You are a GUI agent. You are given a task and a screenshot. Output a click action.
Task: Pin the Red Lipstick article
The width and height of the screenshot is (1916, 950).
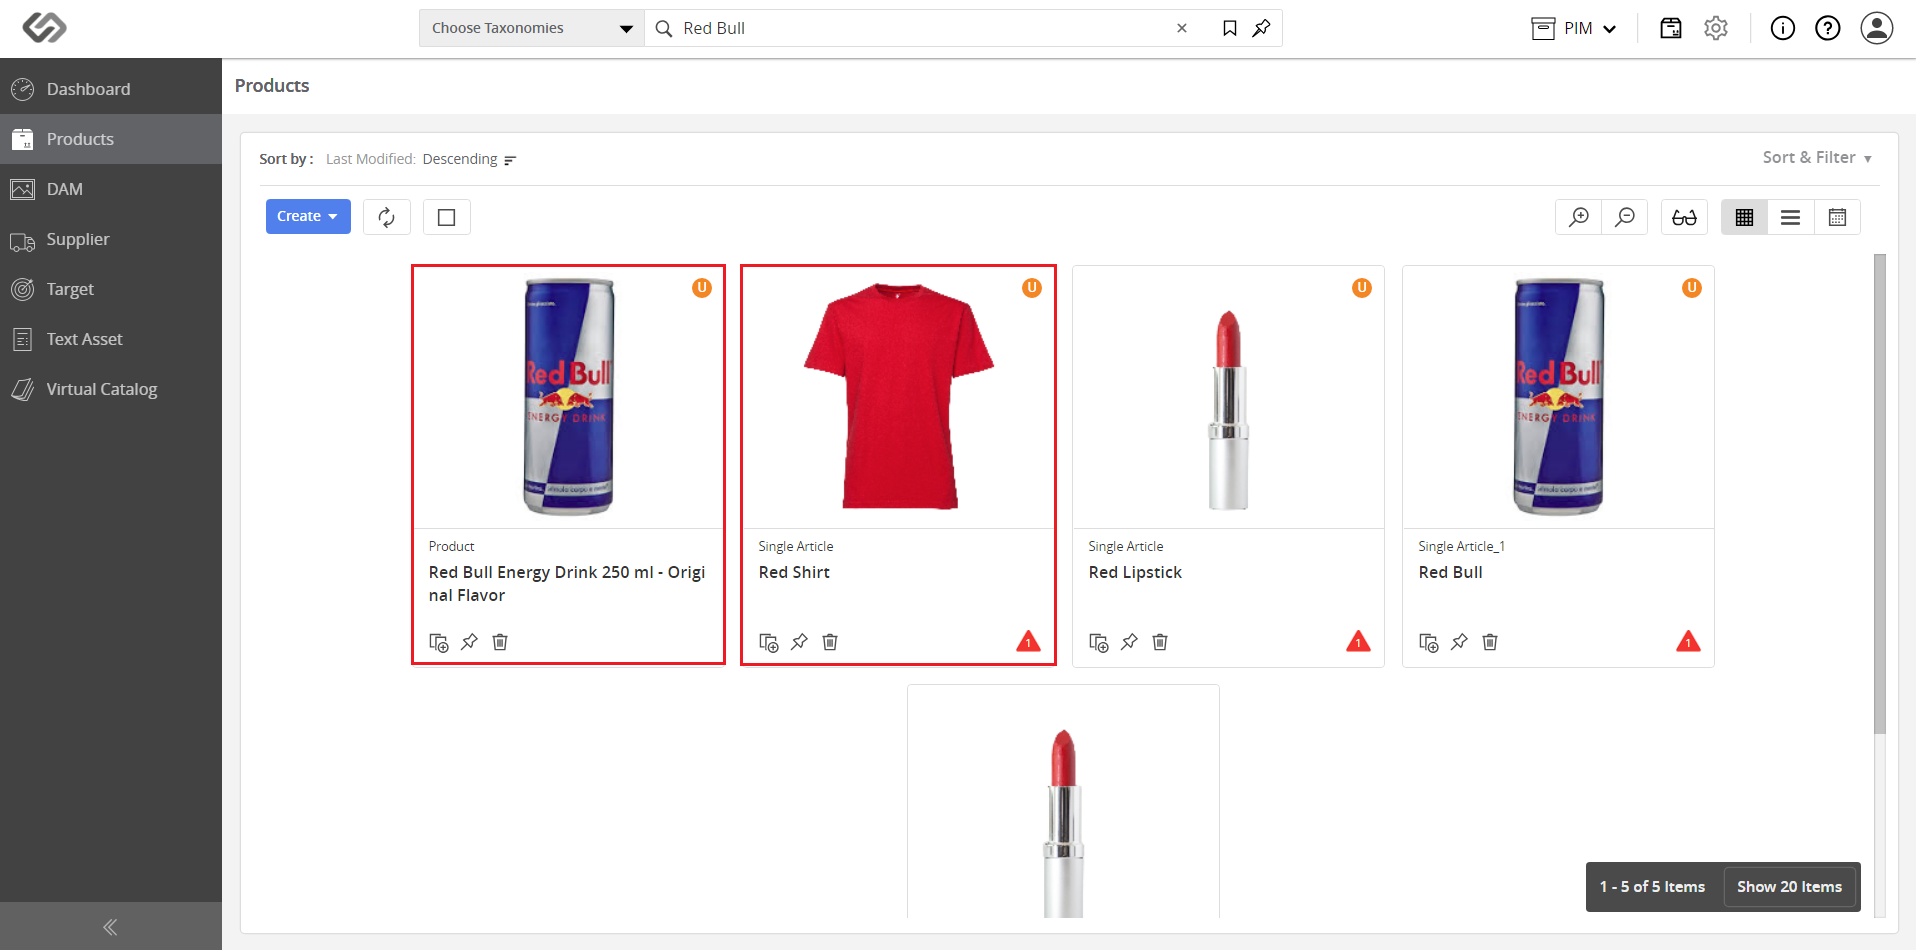(1129, 642)
